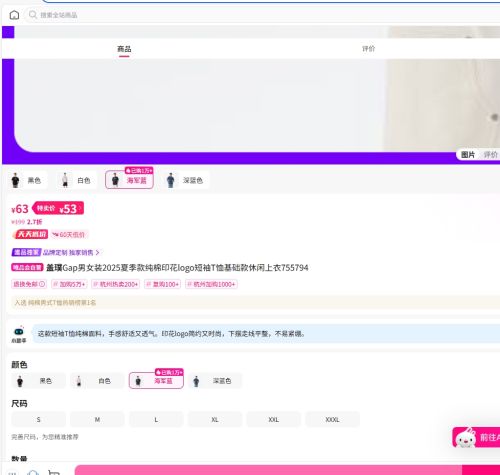Open the 品牌定制 独家销售 link
The height and width of the screenshot is (475, 500).
tap(71, 253)
